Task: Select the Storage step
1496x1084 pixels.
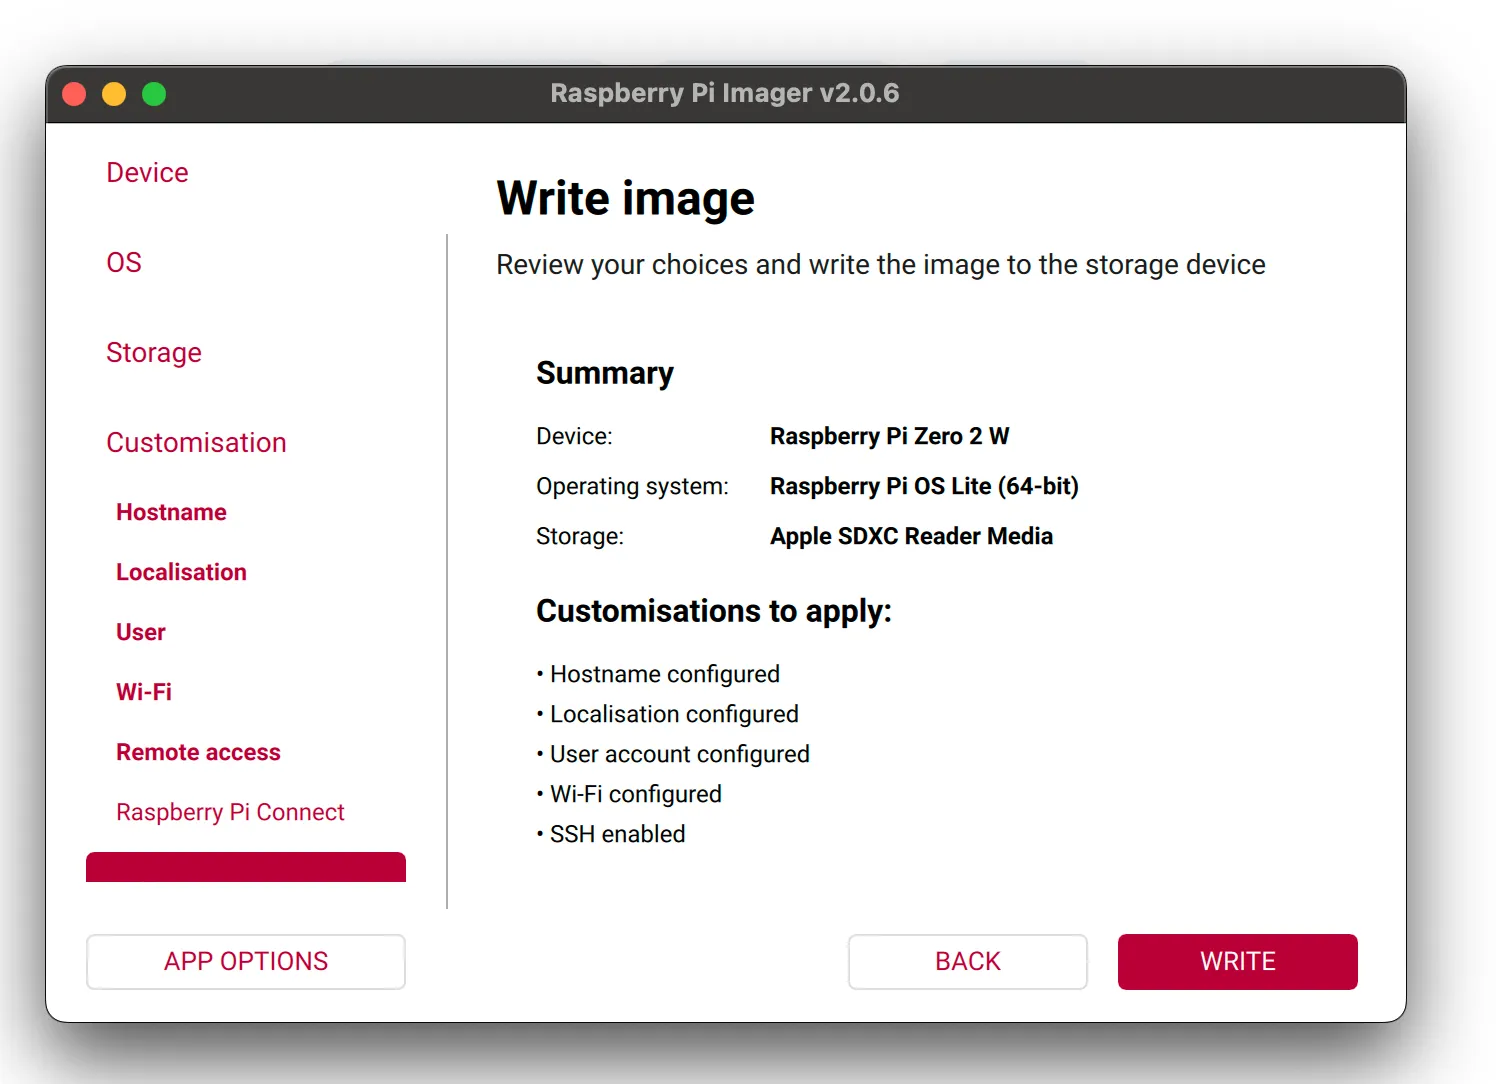Action: [154, 353]
